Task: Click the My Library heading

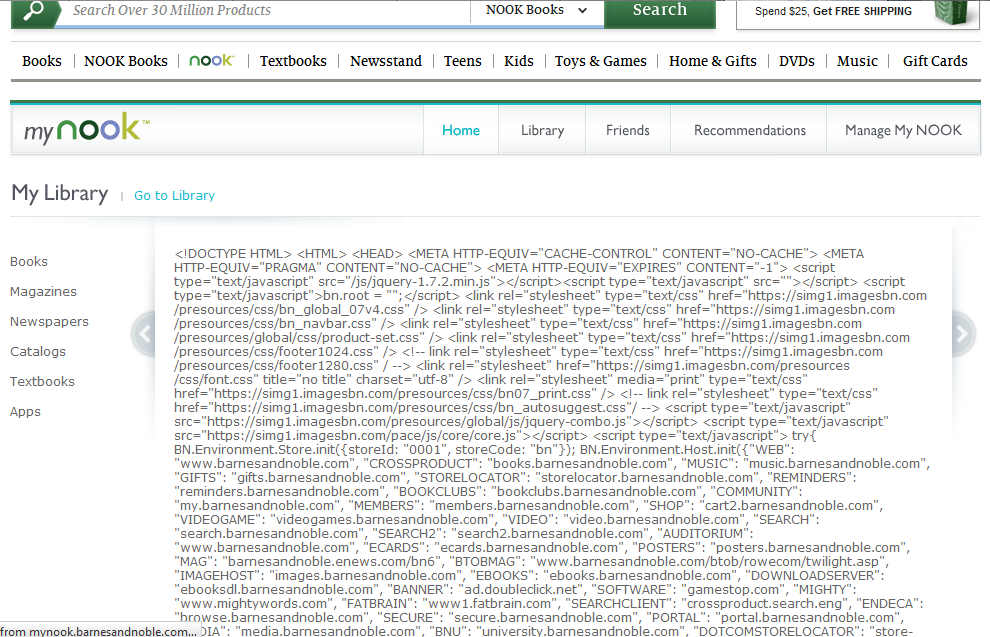Action: point(59,193)
